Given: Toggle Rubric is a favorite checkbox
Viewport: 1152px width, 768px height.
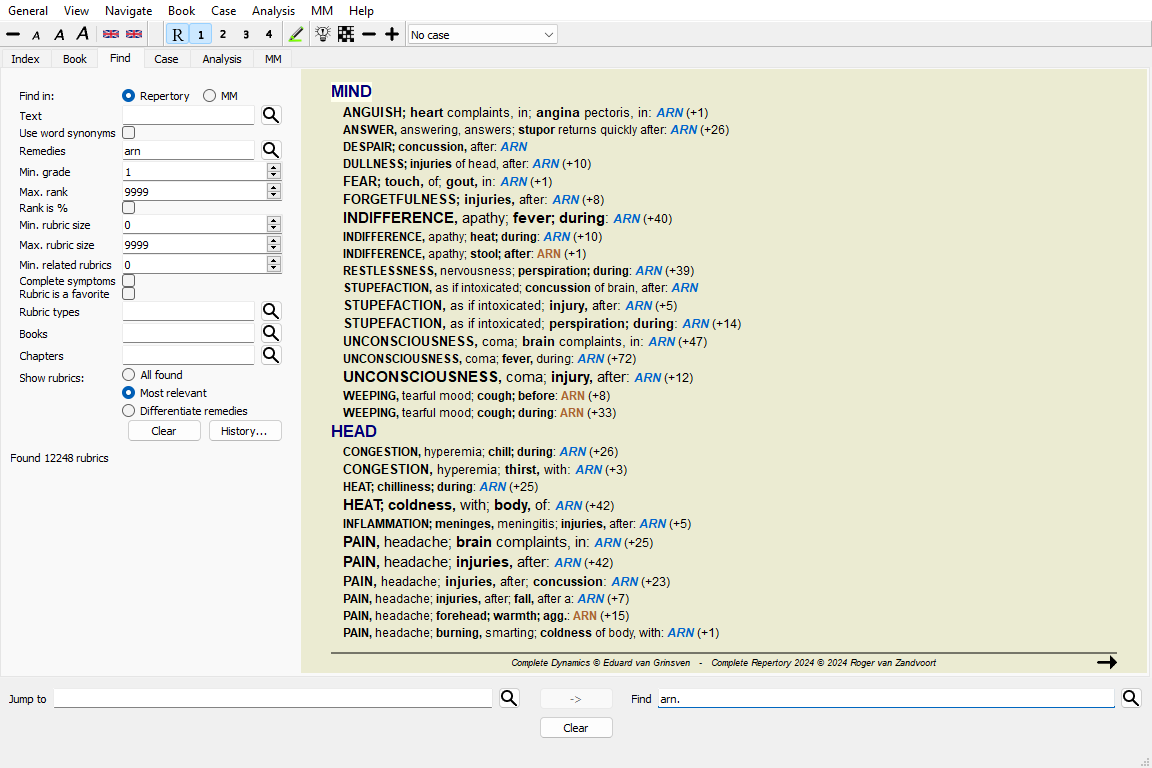Looking at the screenshot, I should tap(129, 294).
